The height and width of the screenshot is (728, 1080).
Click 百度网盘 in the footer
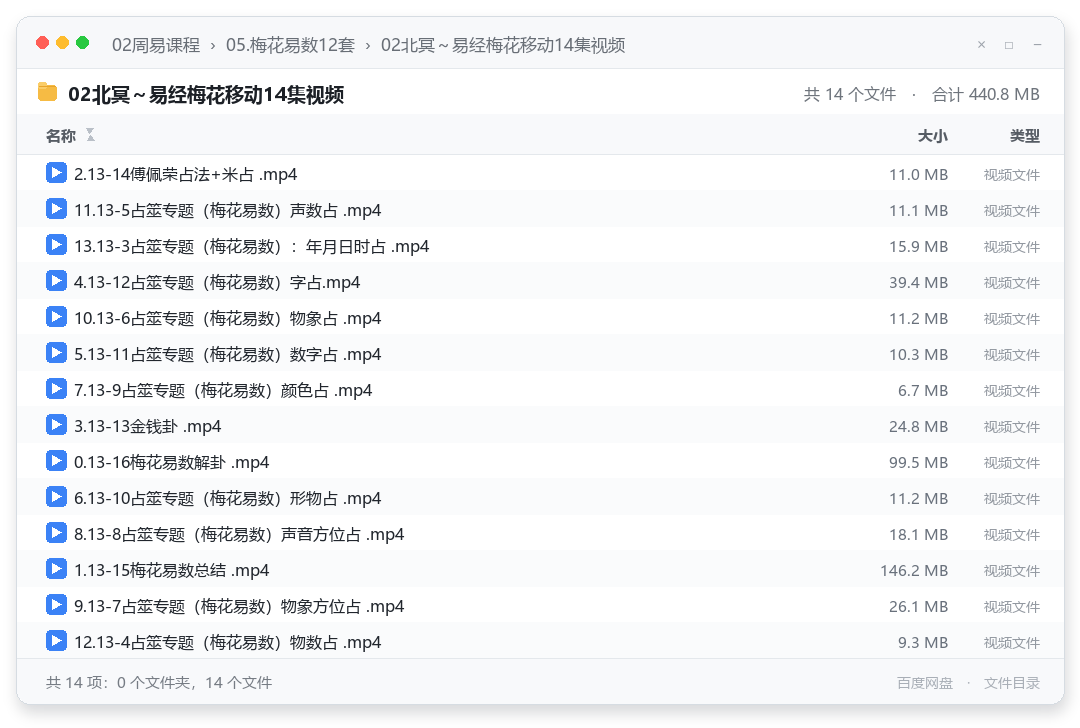coord(925,683)
